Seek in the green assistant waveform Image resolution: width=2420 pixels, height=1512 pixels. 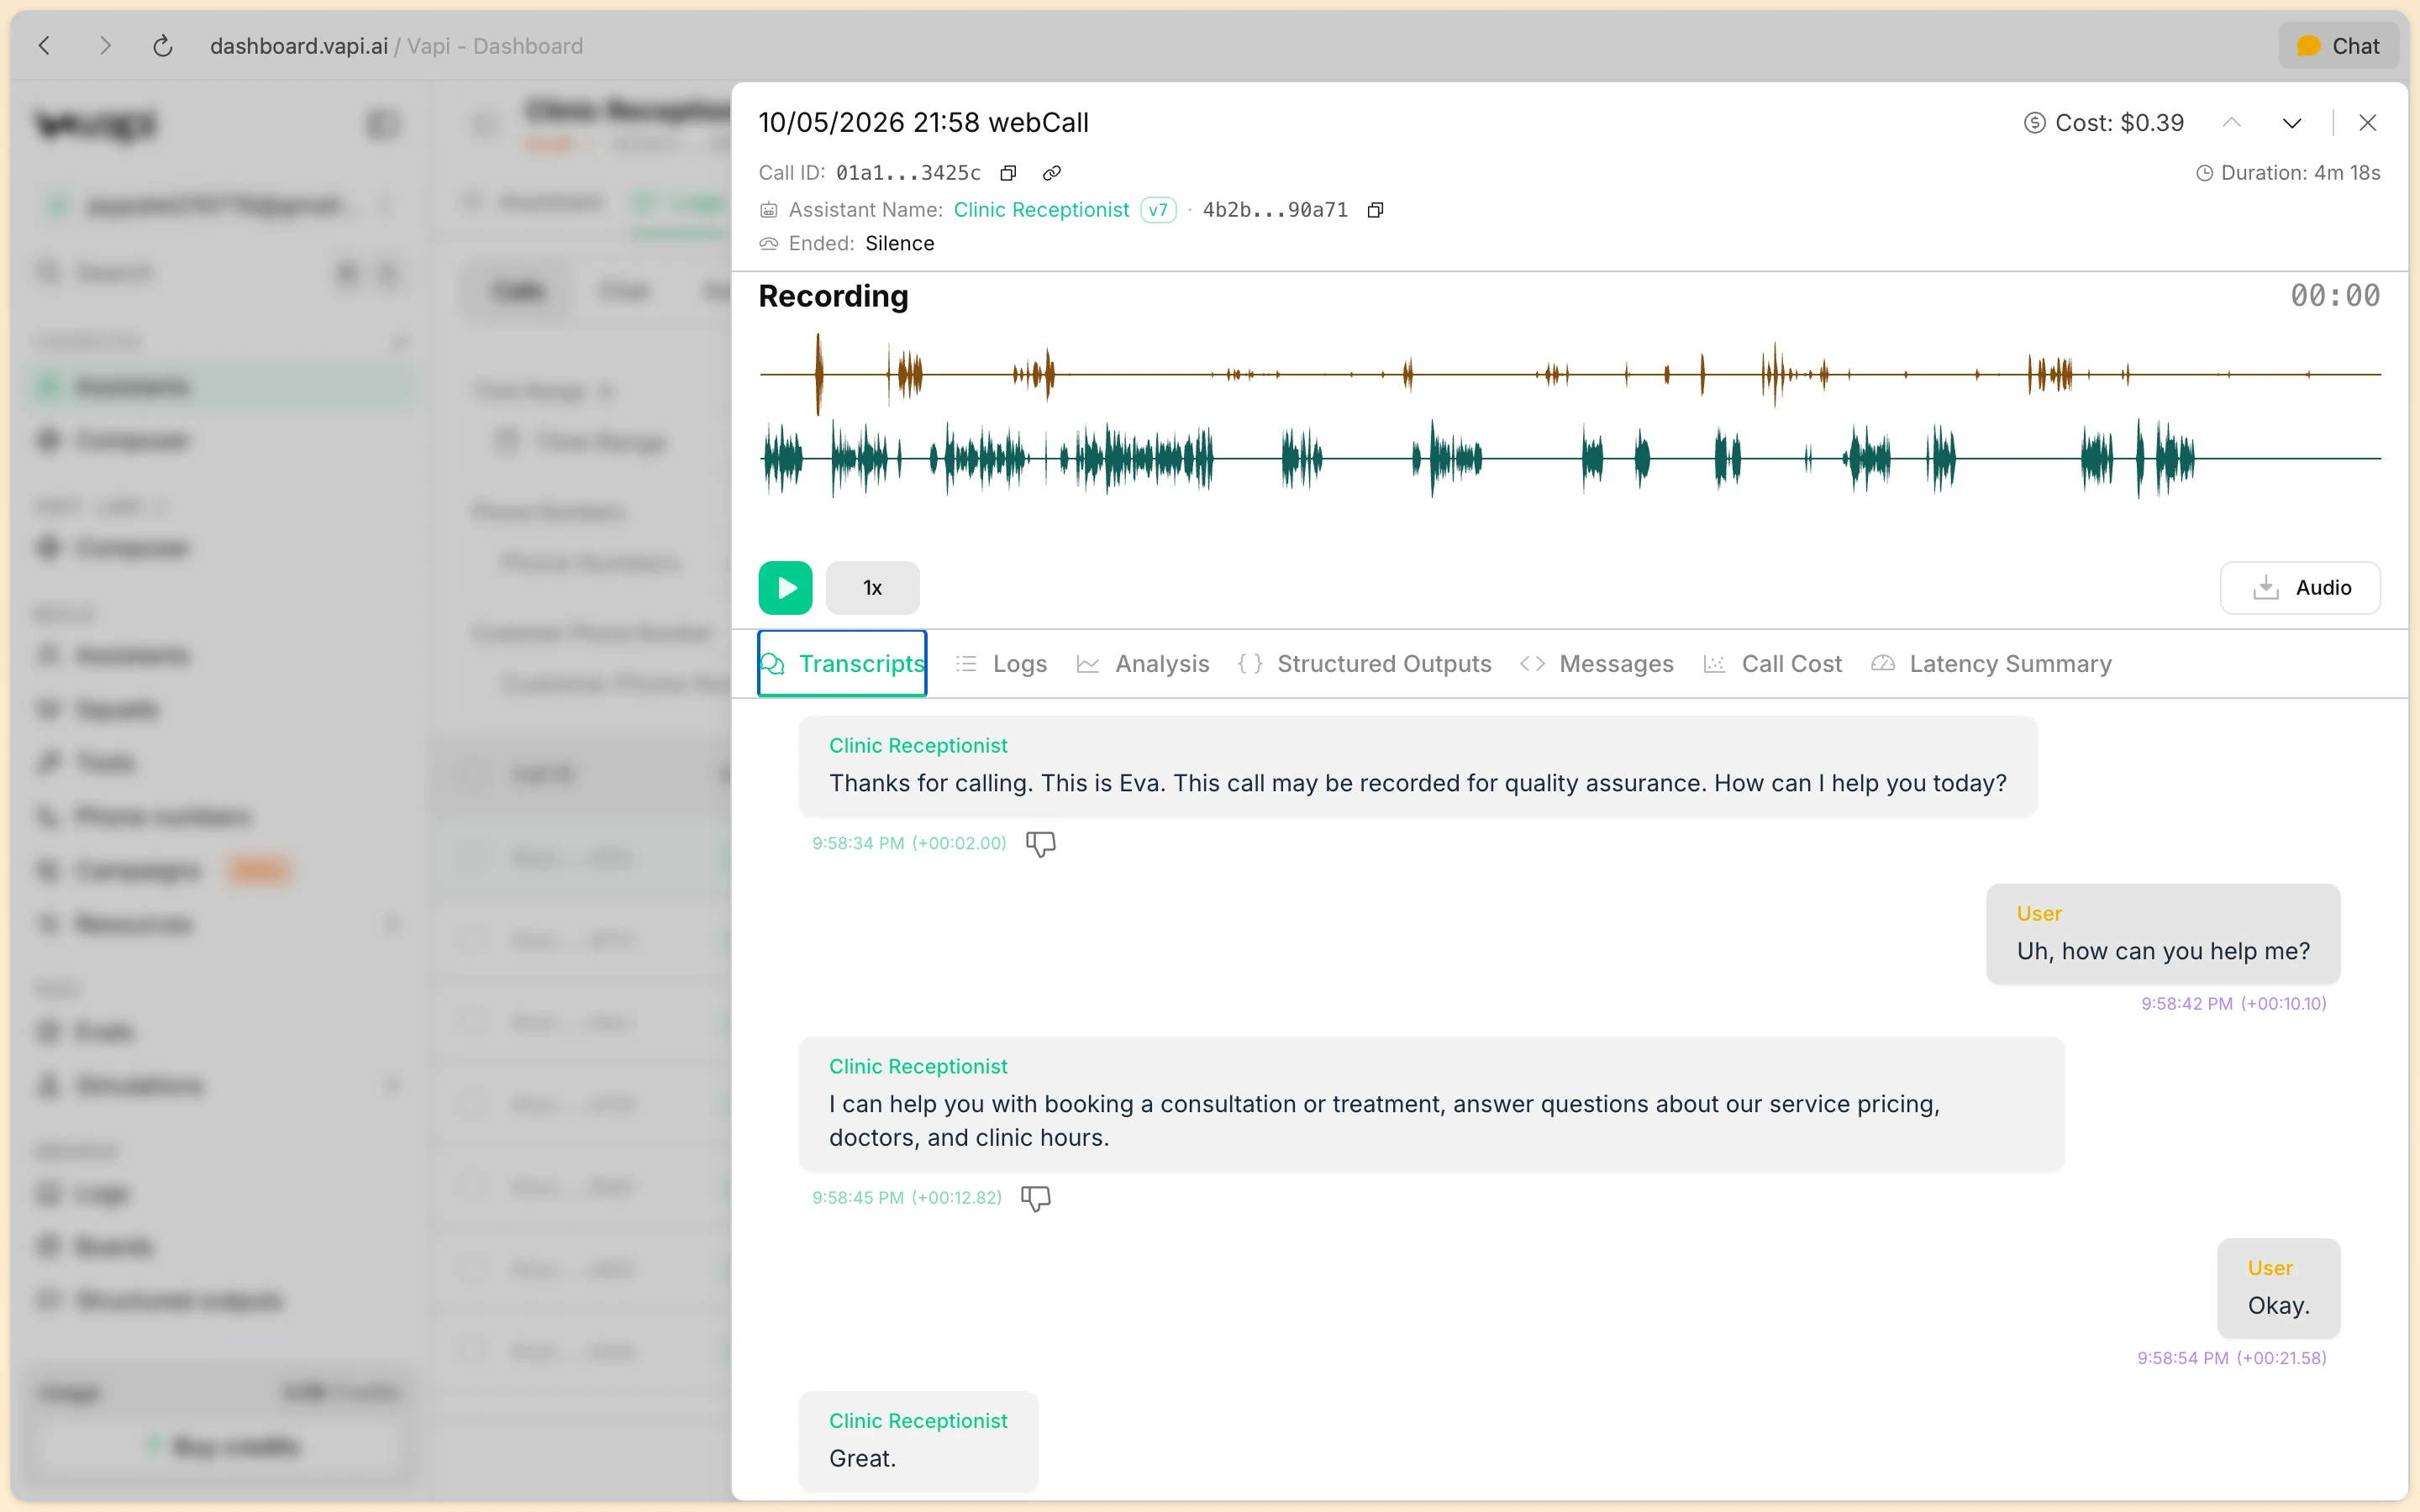pos(1570,459)
